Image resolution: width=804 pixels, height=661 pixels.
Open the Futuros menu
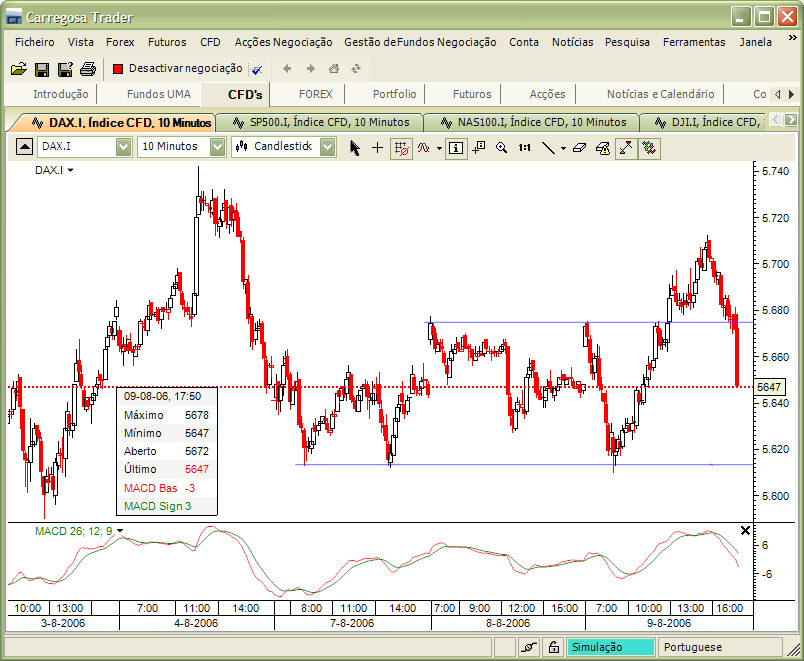[x=167, y=42]
